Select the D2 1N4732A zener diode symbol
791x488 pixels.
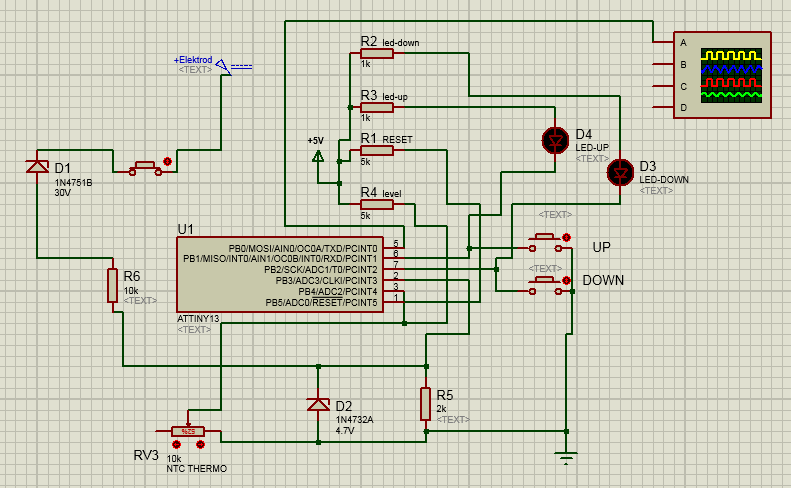coord(318,404)
